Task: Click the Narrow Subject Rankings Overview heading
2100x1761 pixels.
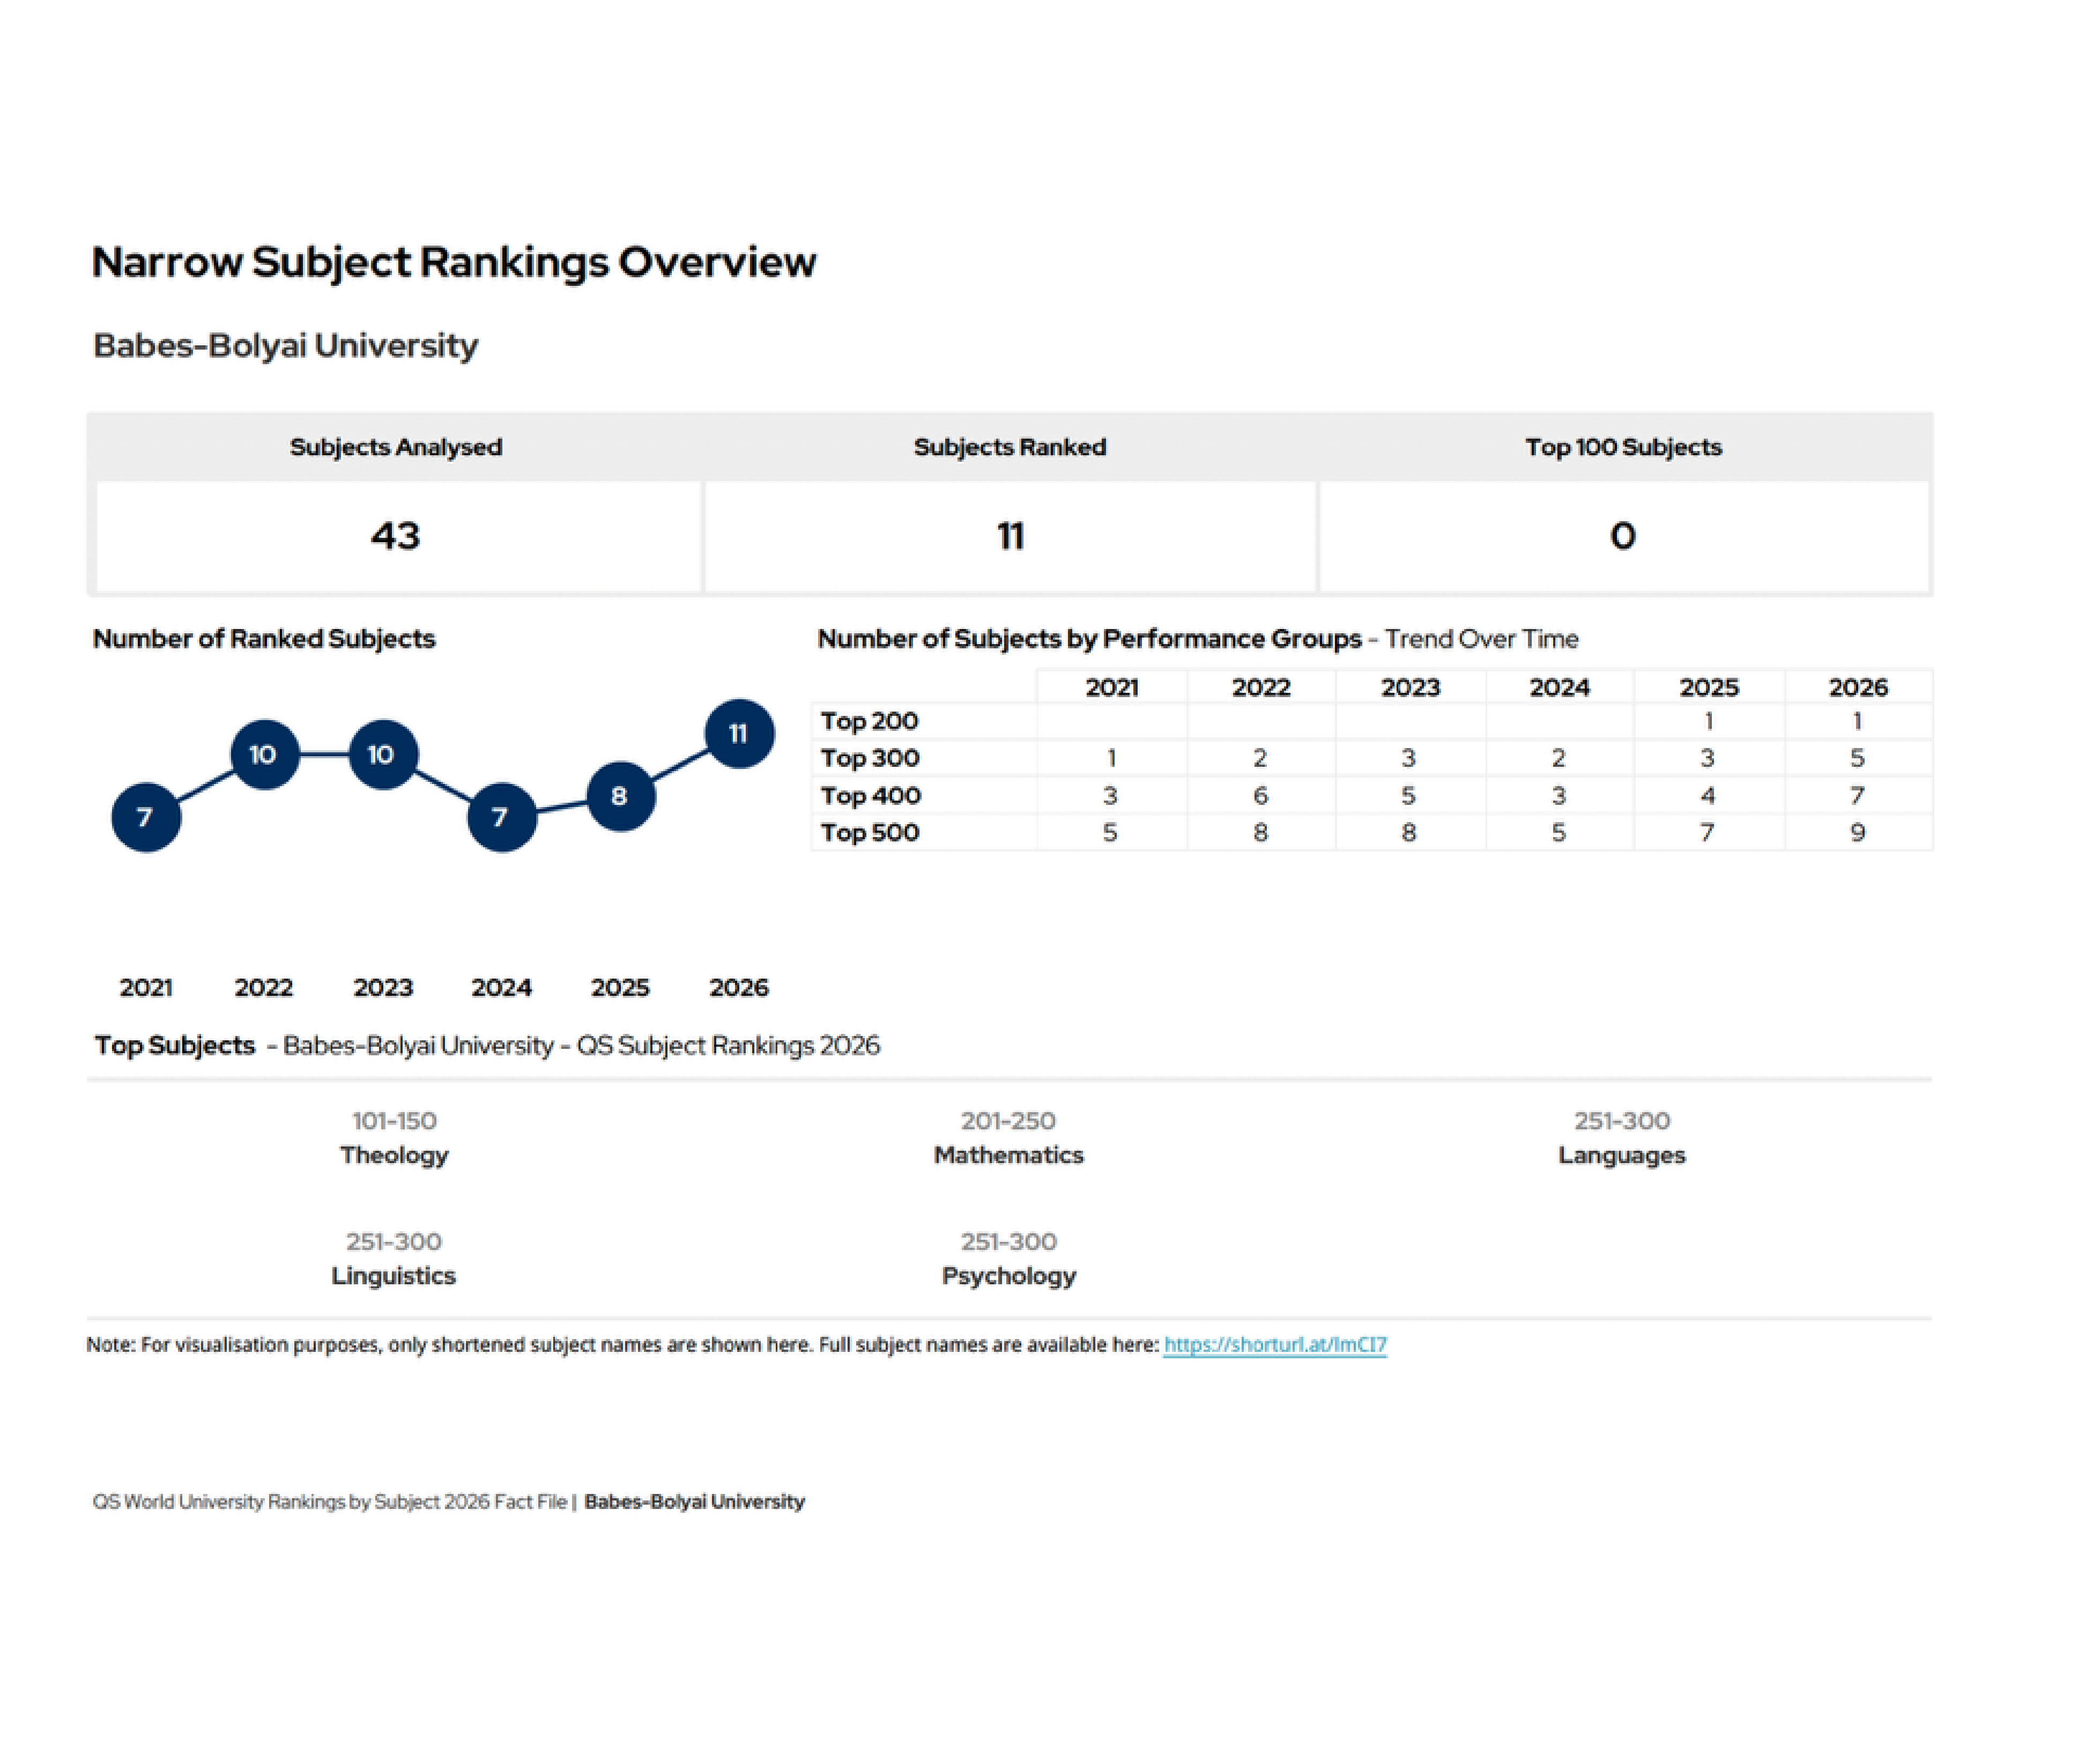Action: coord(454,262)
